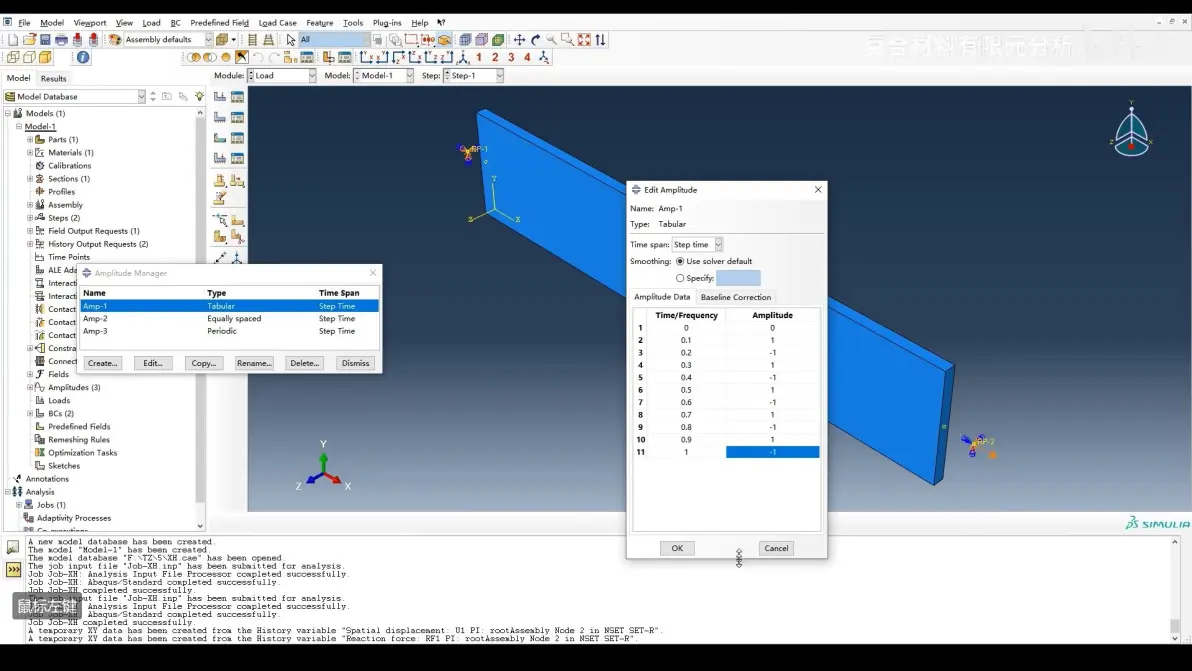The width and height of the screenshot is (1192, 671).
Task: Select the box zoom tool
Action: tap(567, 40)
